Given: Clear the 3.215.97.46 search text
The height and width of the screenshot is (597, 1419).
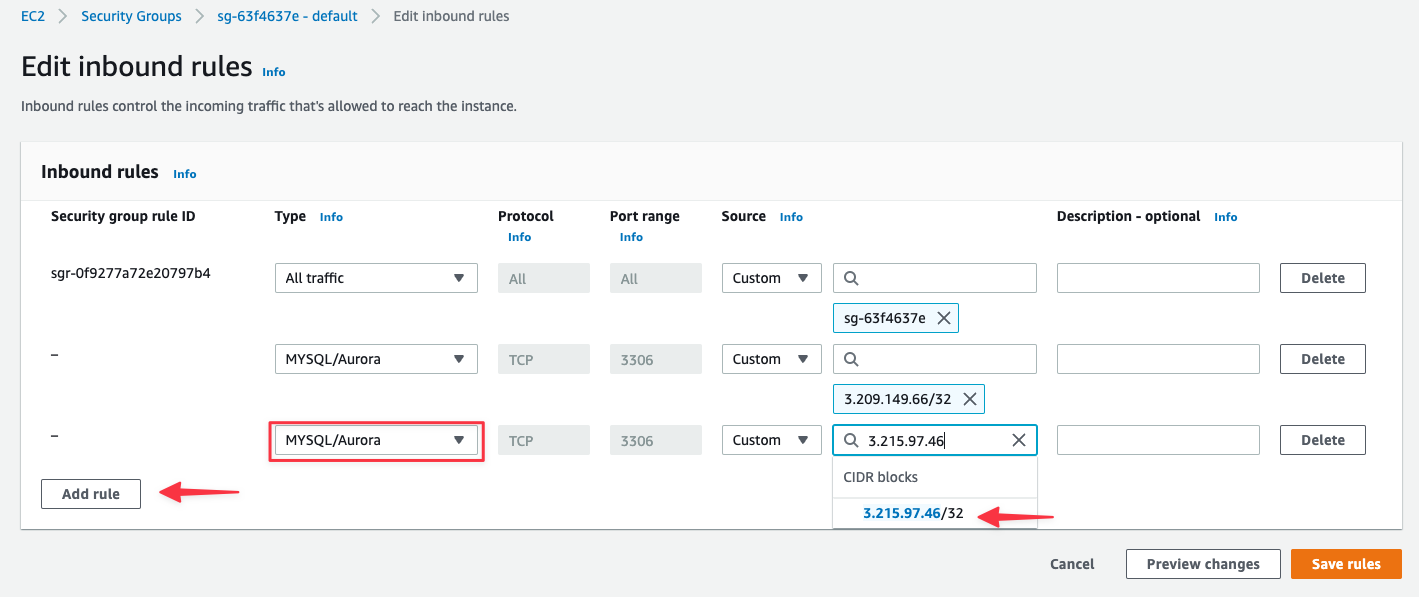Looking at the screenshot, I should 1019,439.
